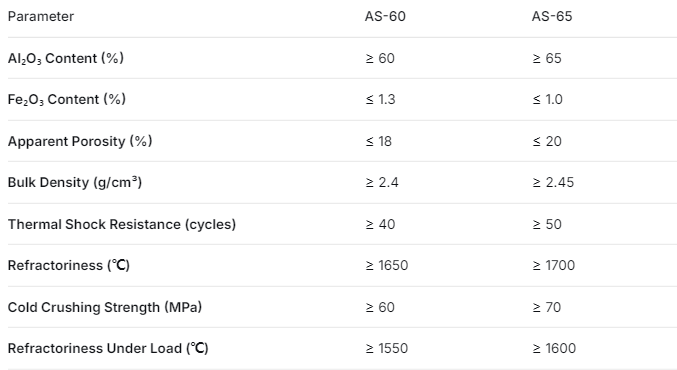
Task: Select the AS-60 column header
Action: click(x=385, y=16)
